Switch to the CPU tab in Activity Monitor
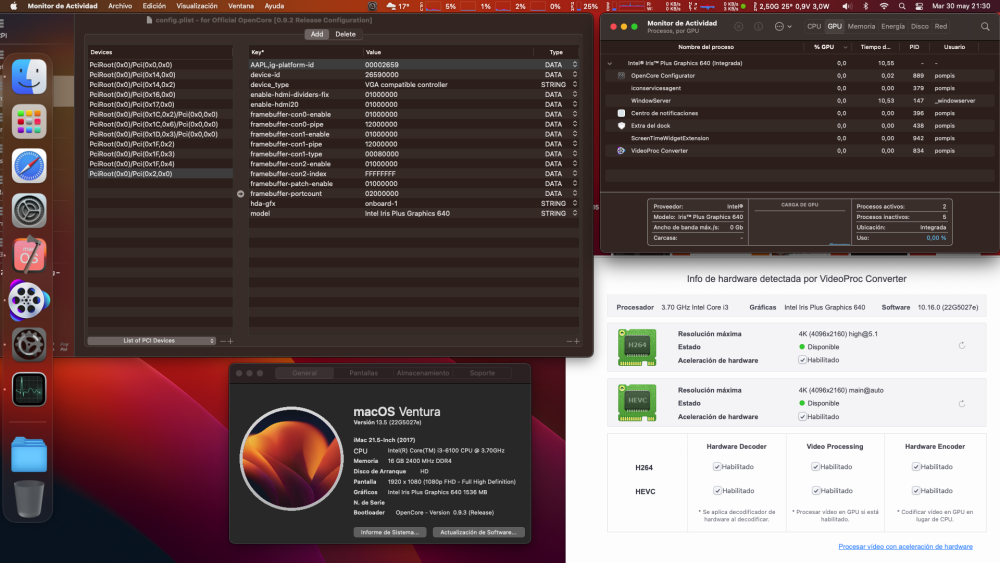 click(814, 27)
